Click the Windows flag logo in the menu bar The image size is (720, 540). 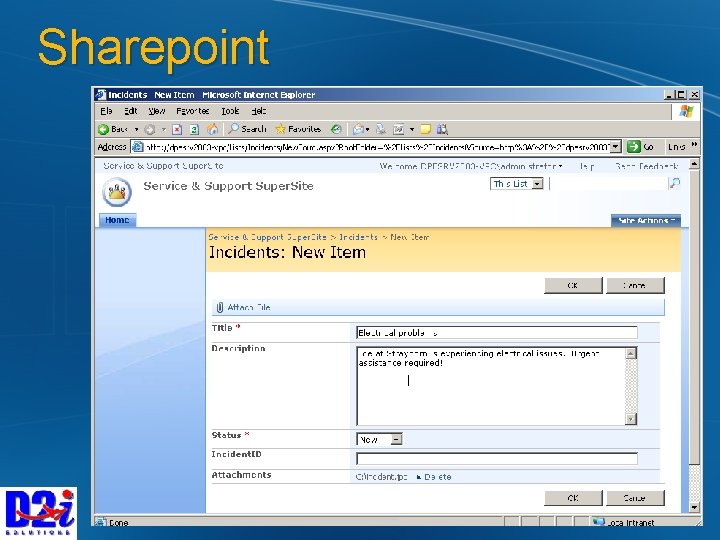click(686, 111)
